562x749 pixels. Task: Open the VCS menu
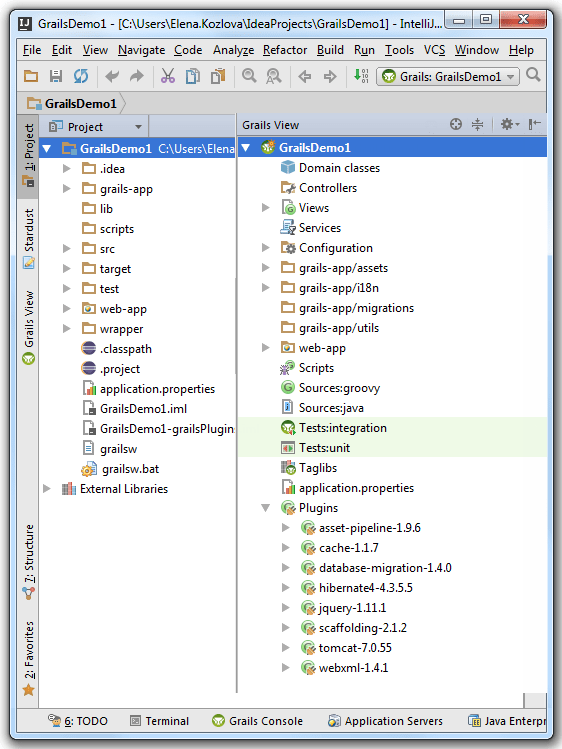point(434,50)
